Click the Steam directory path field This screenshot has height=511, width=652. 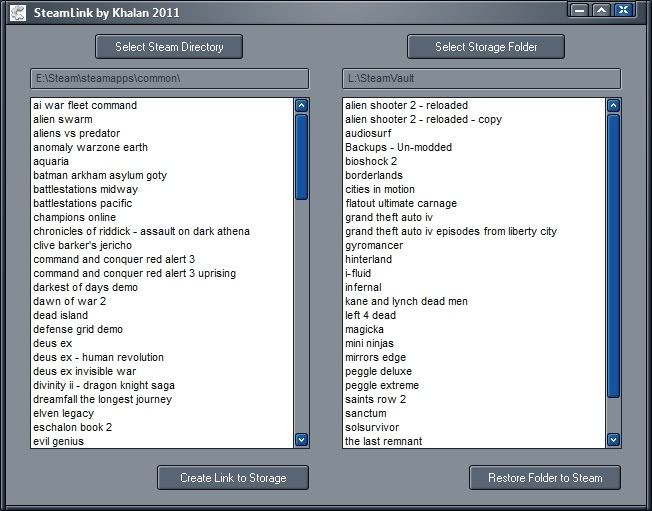click(x=170, y=79)
